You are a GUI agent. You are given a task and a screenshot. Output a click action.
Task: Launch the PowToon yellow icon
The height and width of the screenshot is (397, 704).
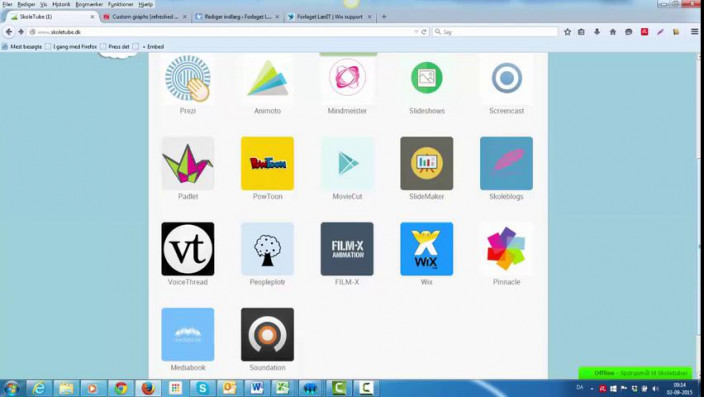pyautogui.click(x=268, y=163)
